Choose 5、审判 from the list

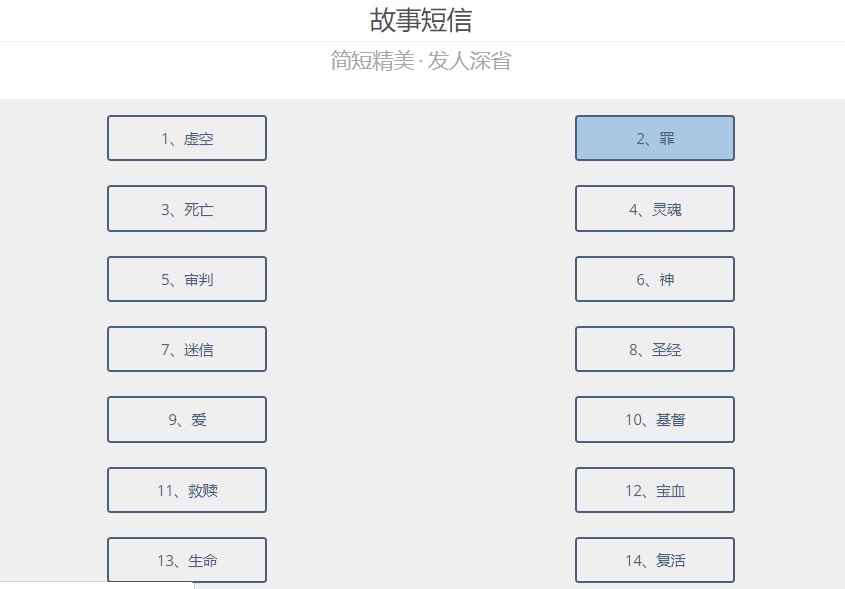[x=187, y=279]
